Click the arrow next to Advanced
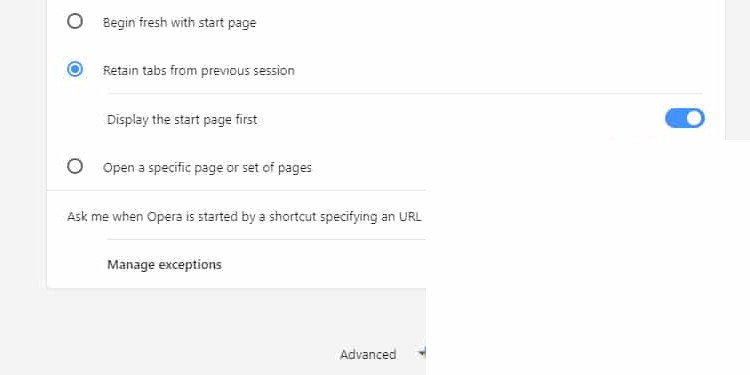This screenshot has width=750, height=375. click(x=421, y=353)
